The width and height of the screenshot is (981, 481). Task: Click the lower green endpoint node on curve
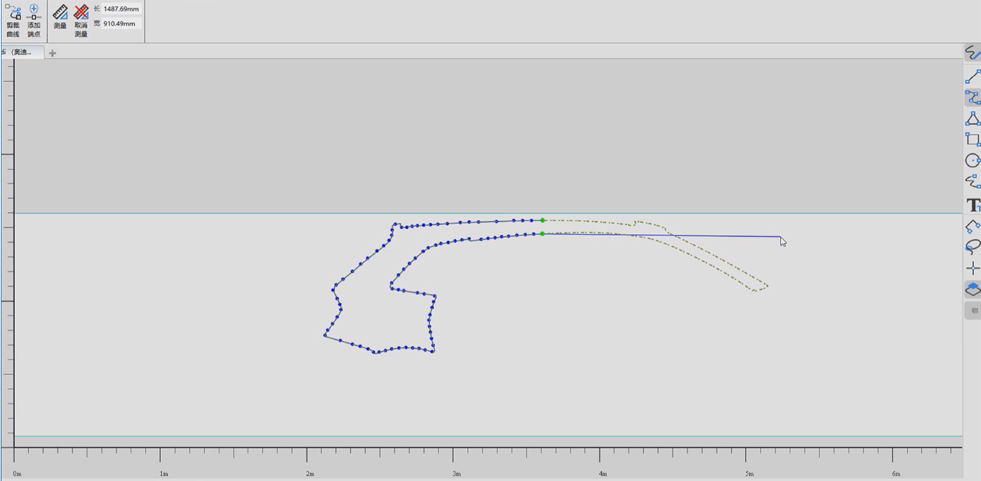click(542, 234)
